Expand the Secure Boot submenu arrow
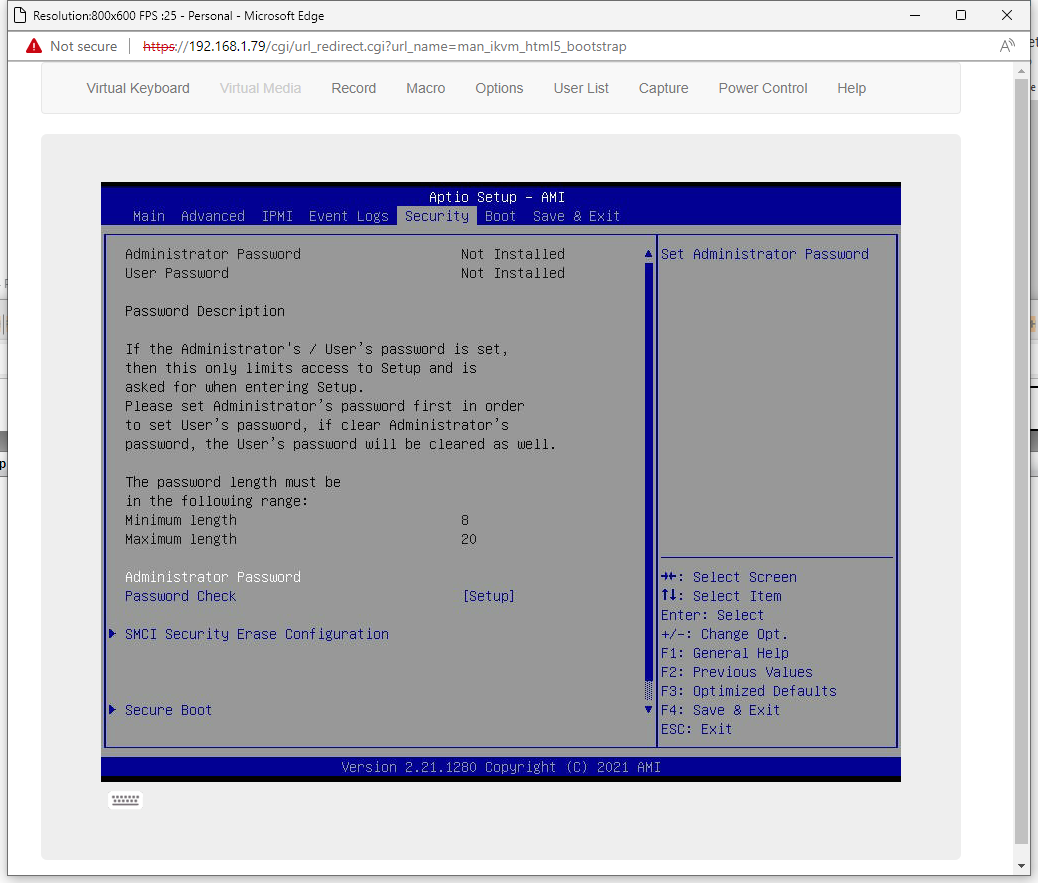This screenshot has height=883, width=1038. click(113, 710)
